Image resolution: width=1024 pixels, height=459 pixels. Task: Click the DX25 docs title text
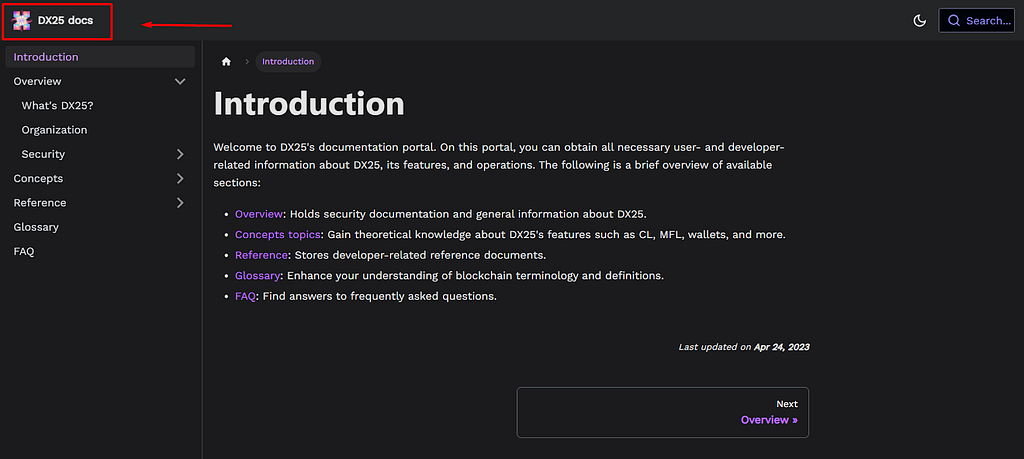click(x=65, y=21)
